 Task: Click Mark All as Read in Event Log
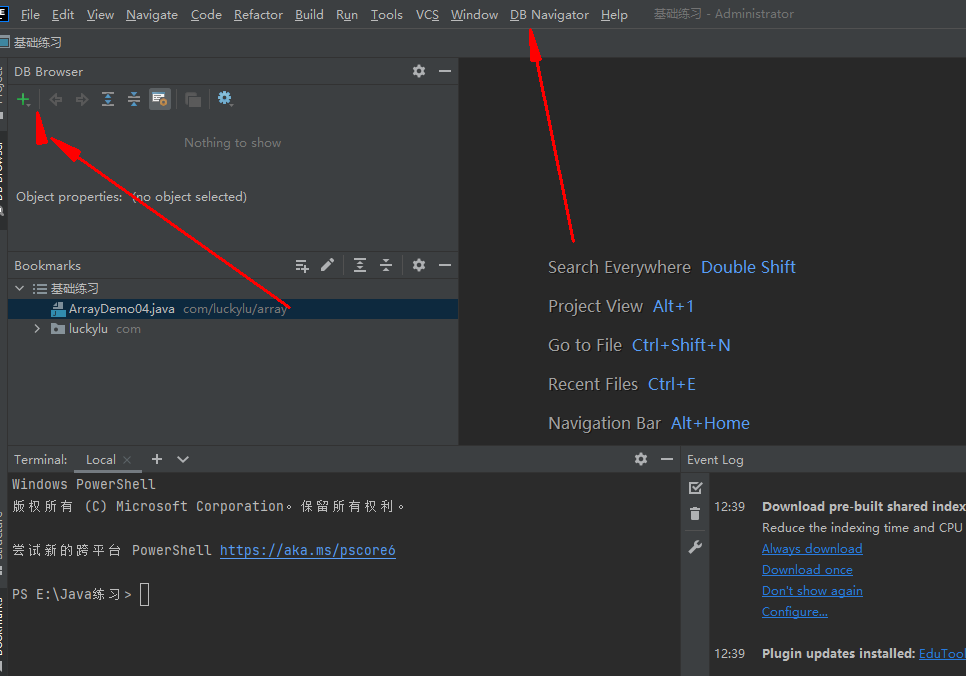pos(695,488)
